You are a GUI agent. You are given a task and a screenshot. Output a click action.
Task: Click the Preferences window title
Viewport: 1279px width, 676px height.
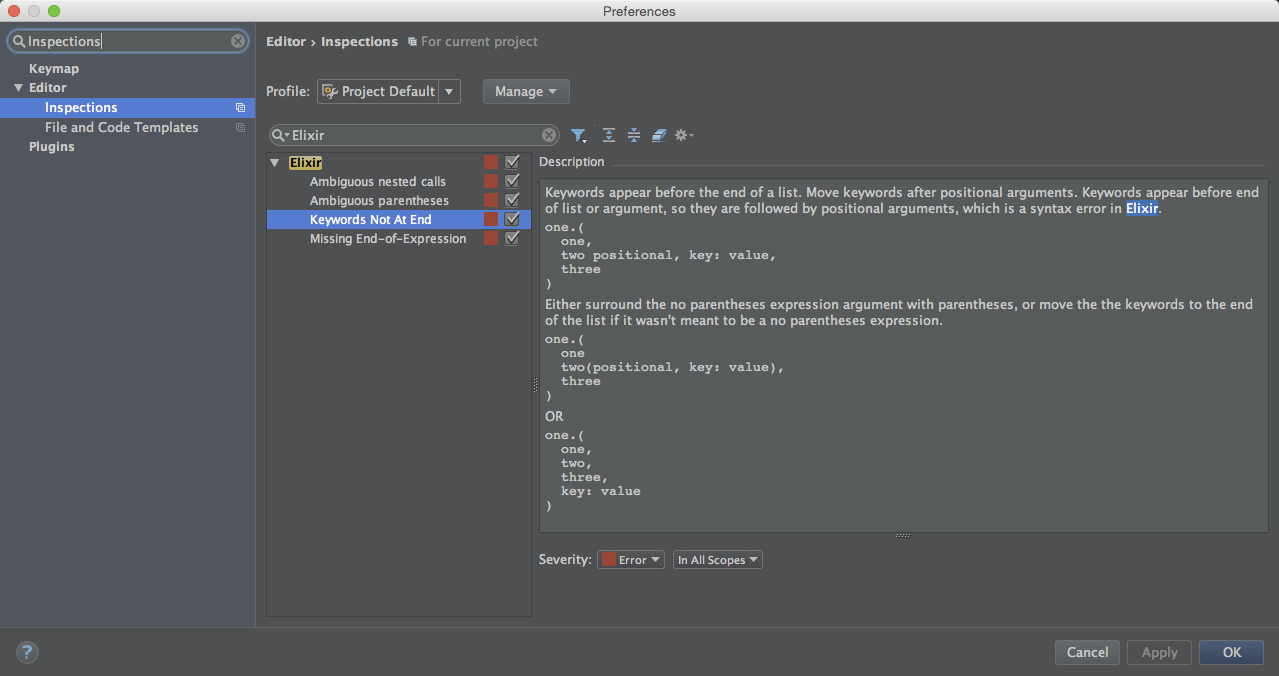click(x=639, y=11)
